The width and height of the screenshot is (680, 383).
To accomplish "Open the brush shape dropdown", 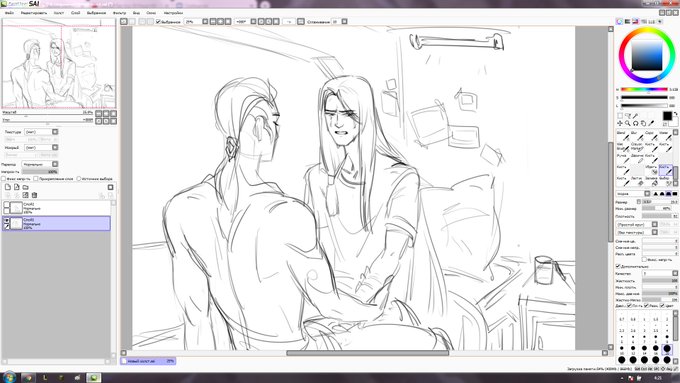I will click(637, 225).
